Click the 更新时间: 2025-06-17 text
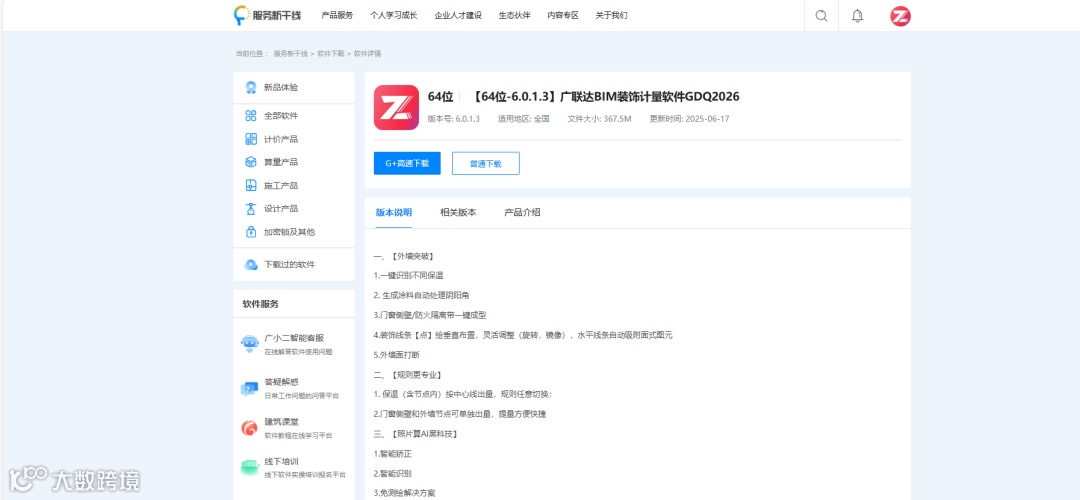 coord(689,118)
